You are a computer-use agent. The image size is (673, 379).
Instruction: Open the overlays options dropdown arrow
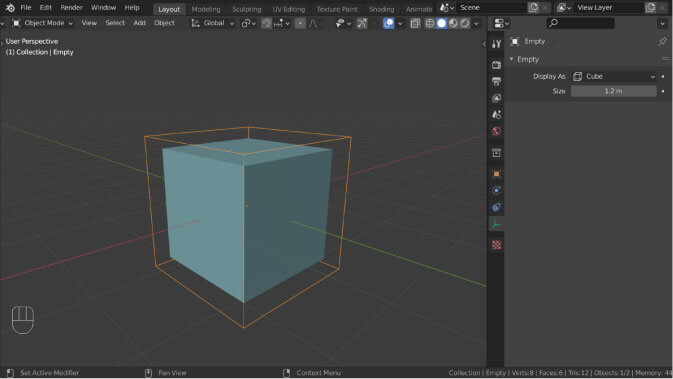(x=400, y=23)
